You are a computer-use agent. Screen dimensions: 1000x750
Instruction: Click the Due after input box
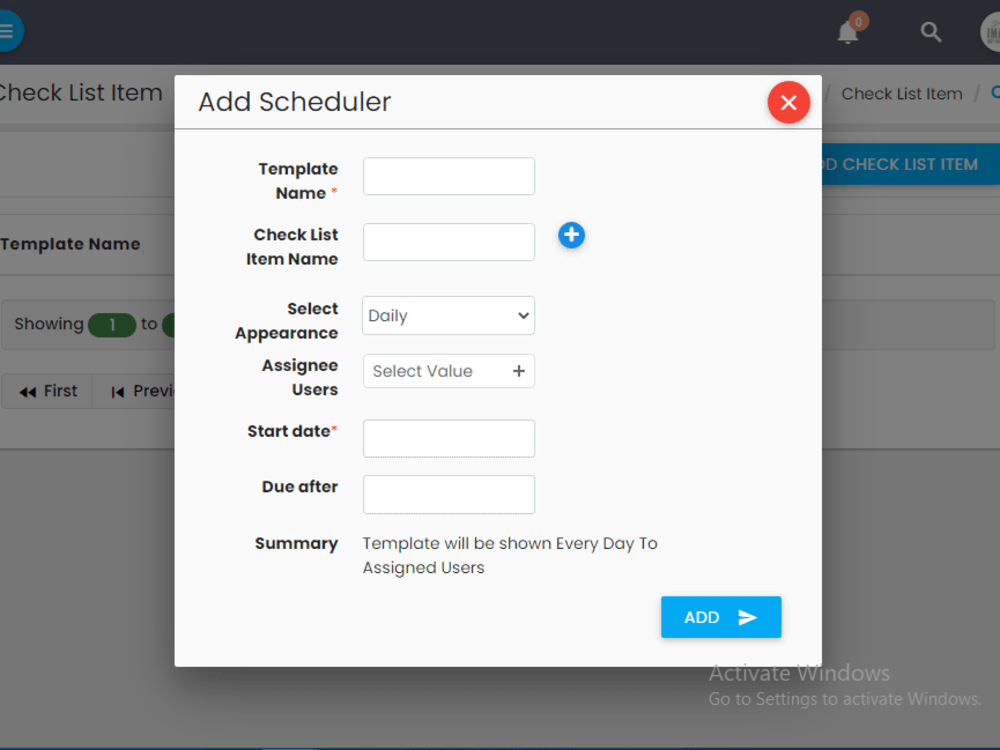coord(448,494)
